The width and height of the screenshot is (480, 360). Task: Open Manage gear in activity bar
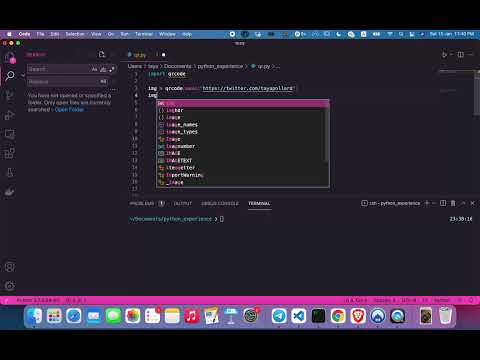pos(10,286)
